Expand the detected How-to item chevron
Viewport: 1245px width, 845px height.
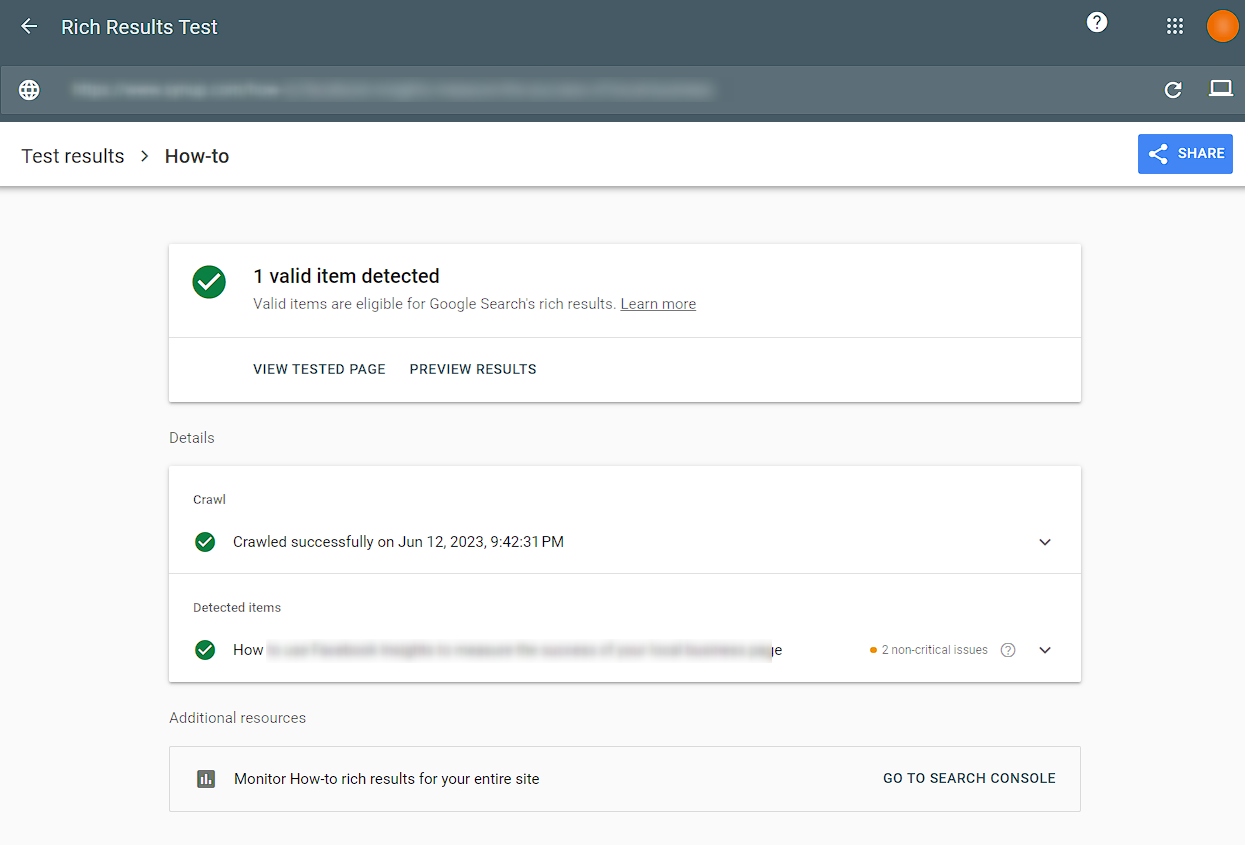1045,650
